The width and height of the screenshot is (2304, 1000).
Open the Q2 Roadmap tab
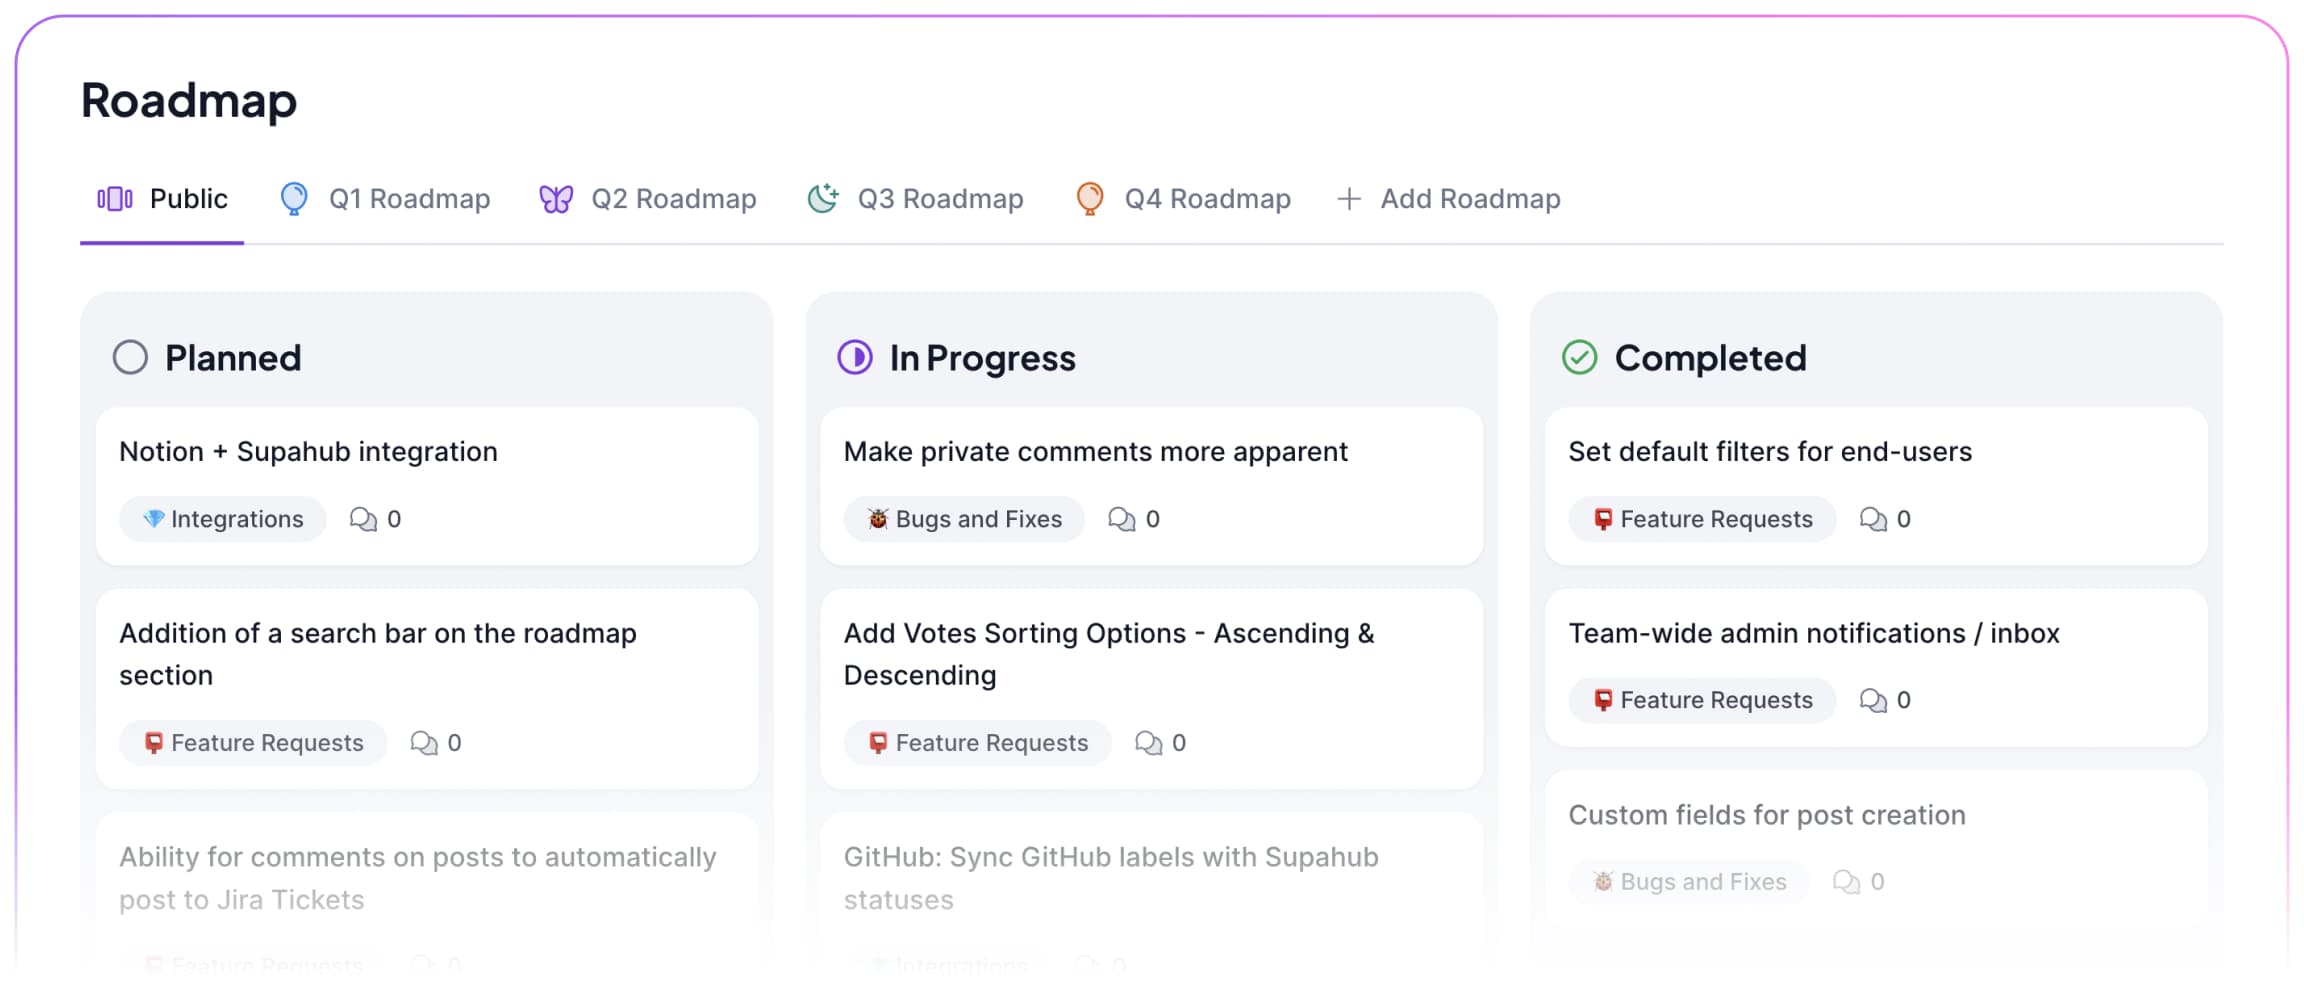(673, 199)
